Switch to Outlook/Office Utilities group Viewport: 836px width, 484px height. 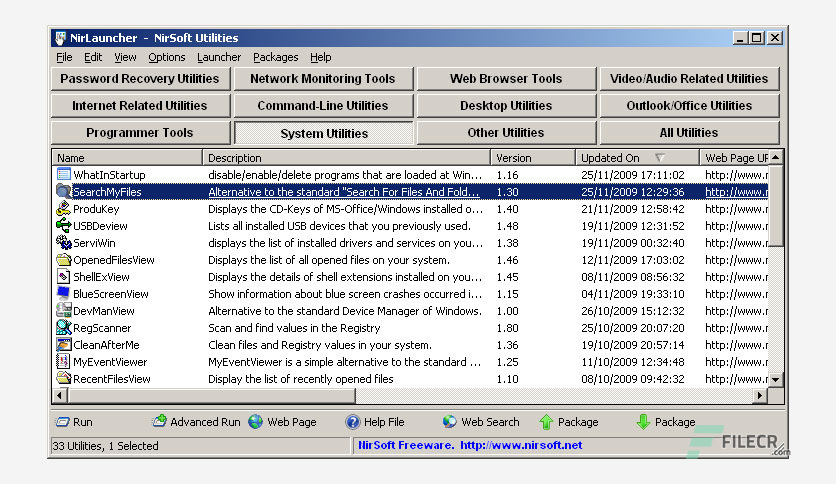pos(689,106)
